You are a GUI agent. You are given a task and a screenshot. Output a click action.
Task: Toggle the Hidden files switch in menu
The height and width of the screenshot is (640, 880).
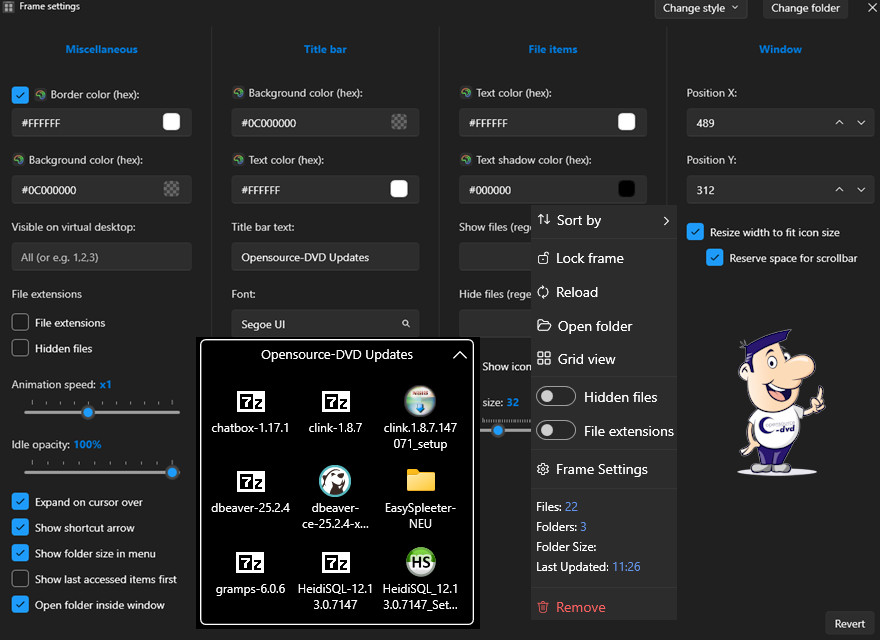click(x=556, y=397)
